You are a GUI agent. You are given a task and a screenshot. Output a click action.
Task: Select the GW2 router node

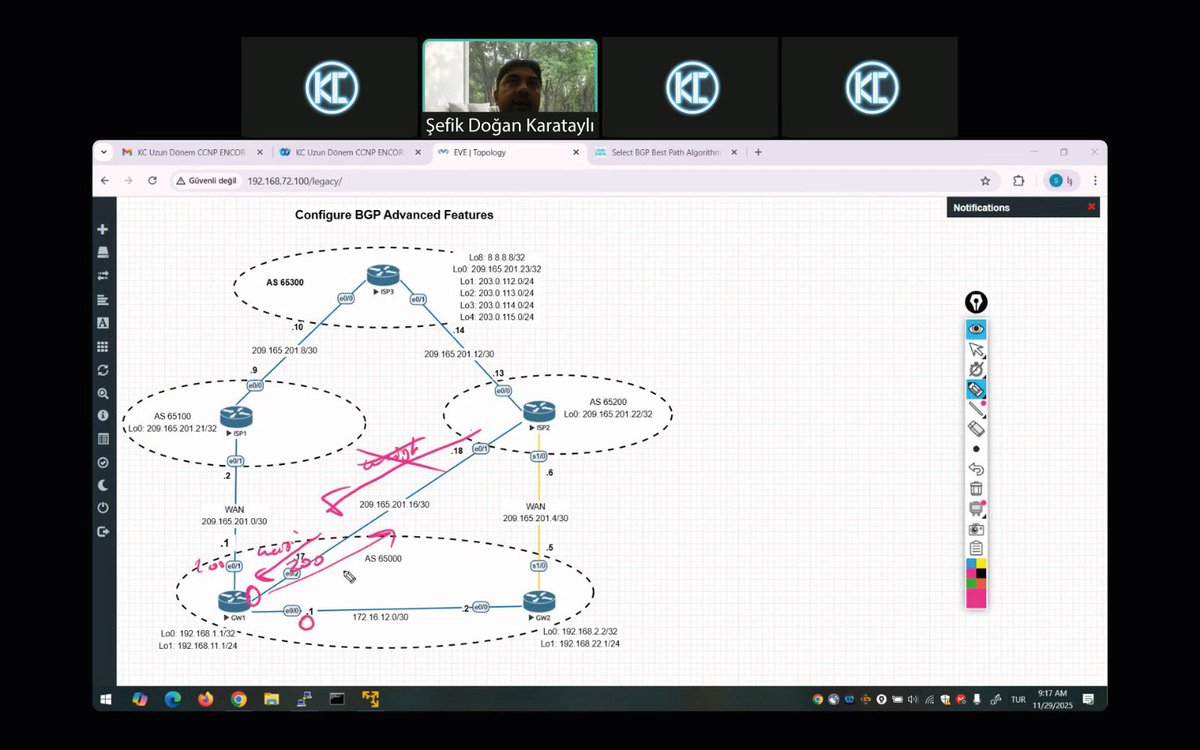tap(538, 600)
